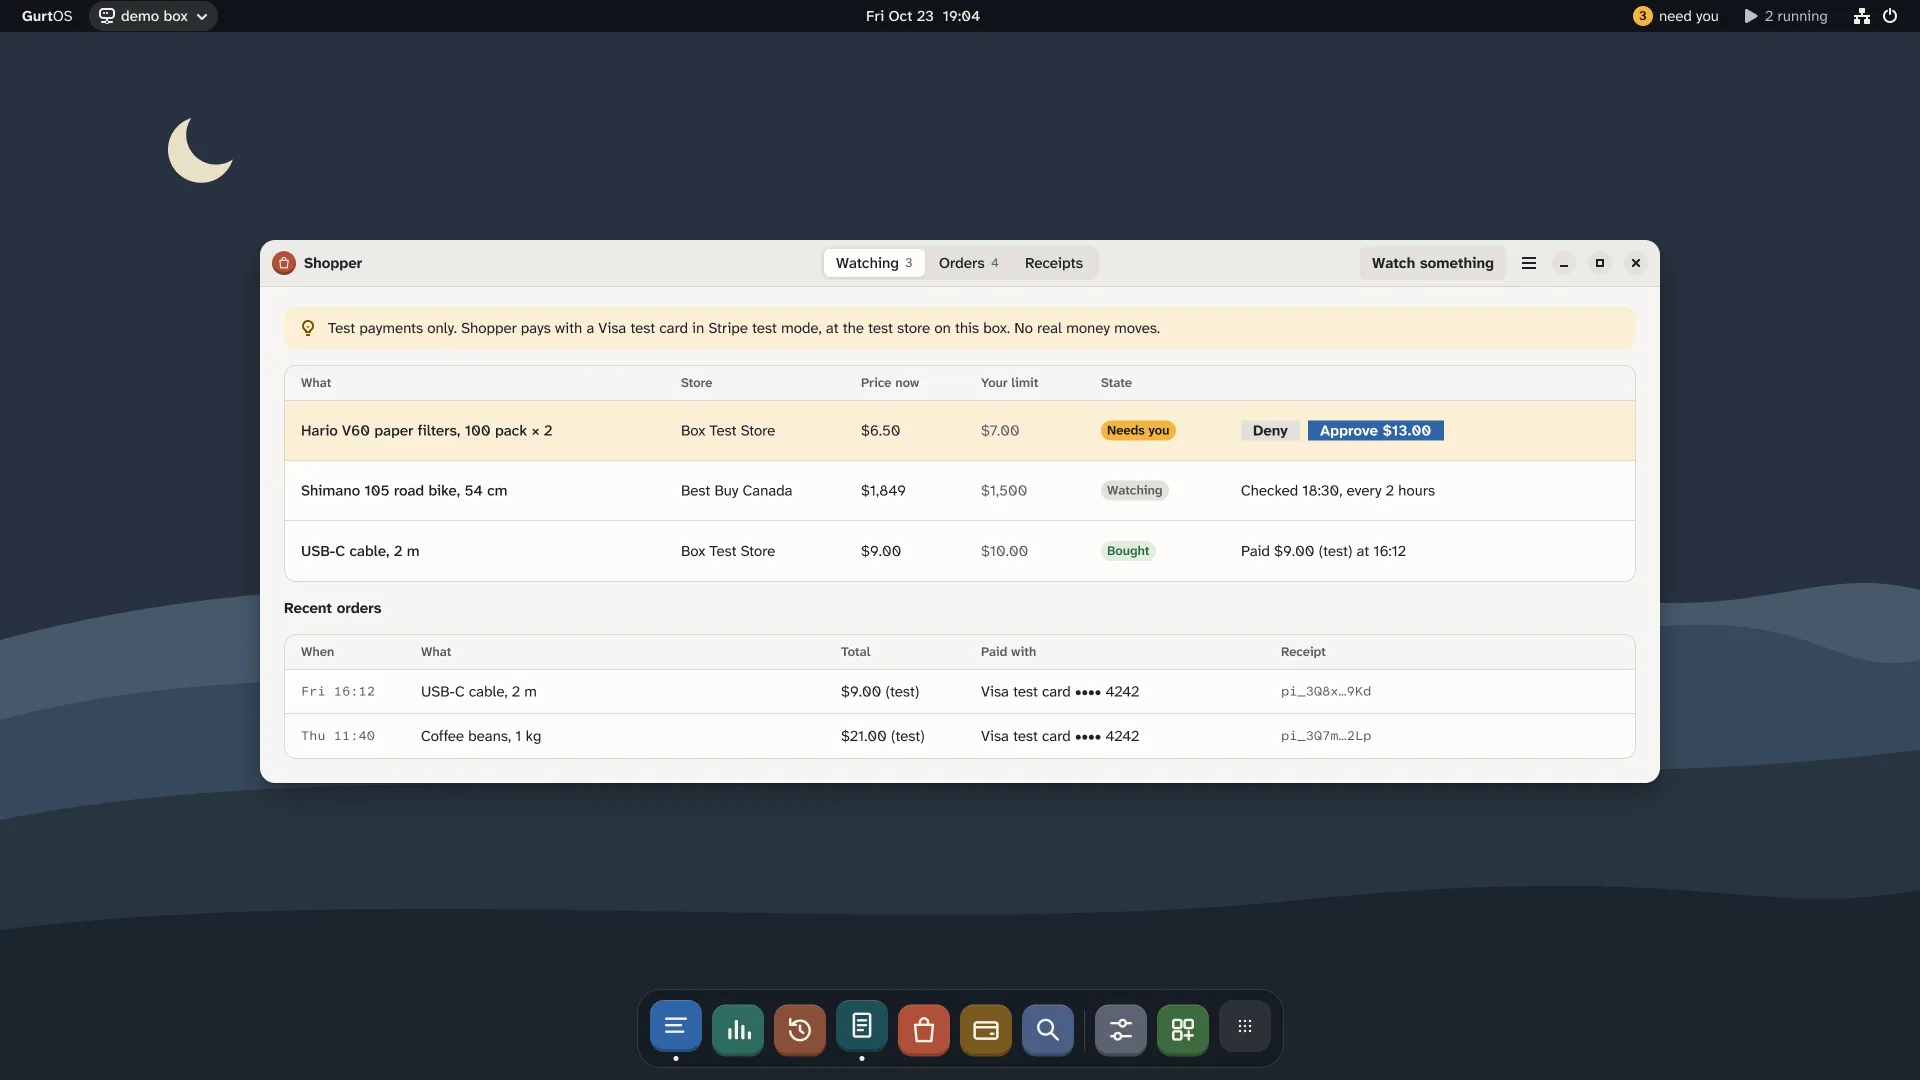Screen dimensions: 1920x1080
Task: Click the power icon in top bar
Action: click(x=1890, y=16)
